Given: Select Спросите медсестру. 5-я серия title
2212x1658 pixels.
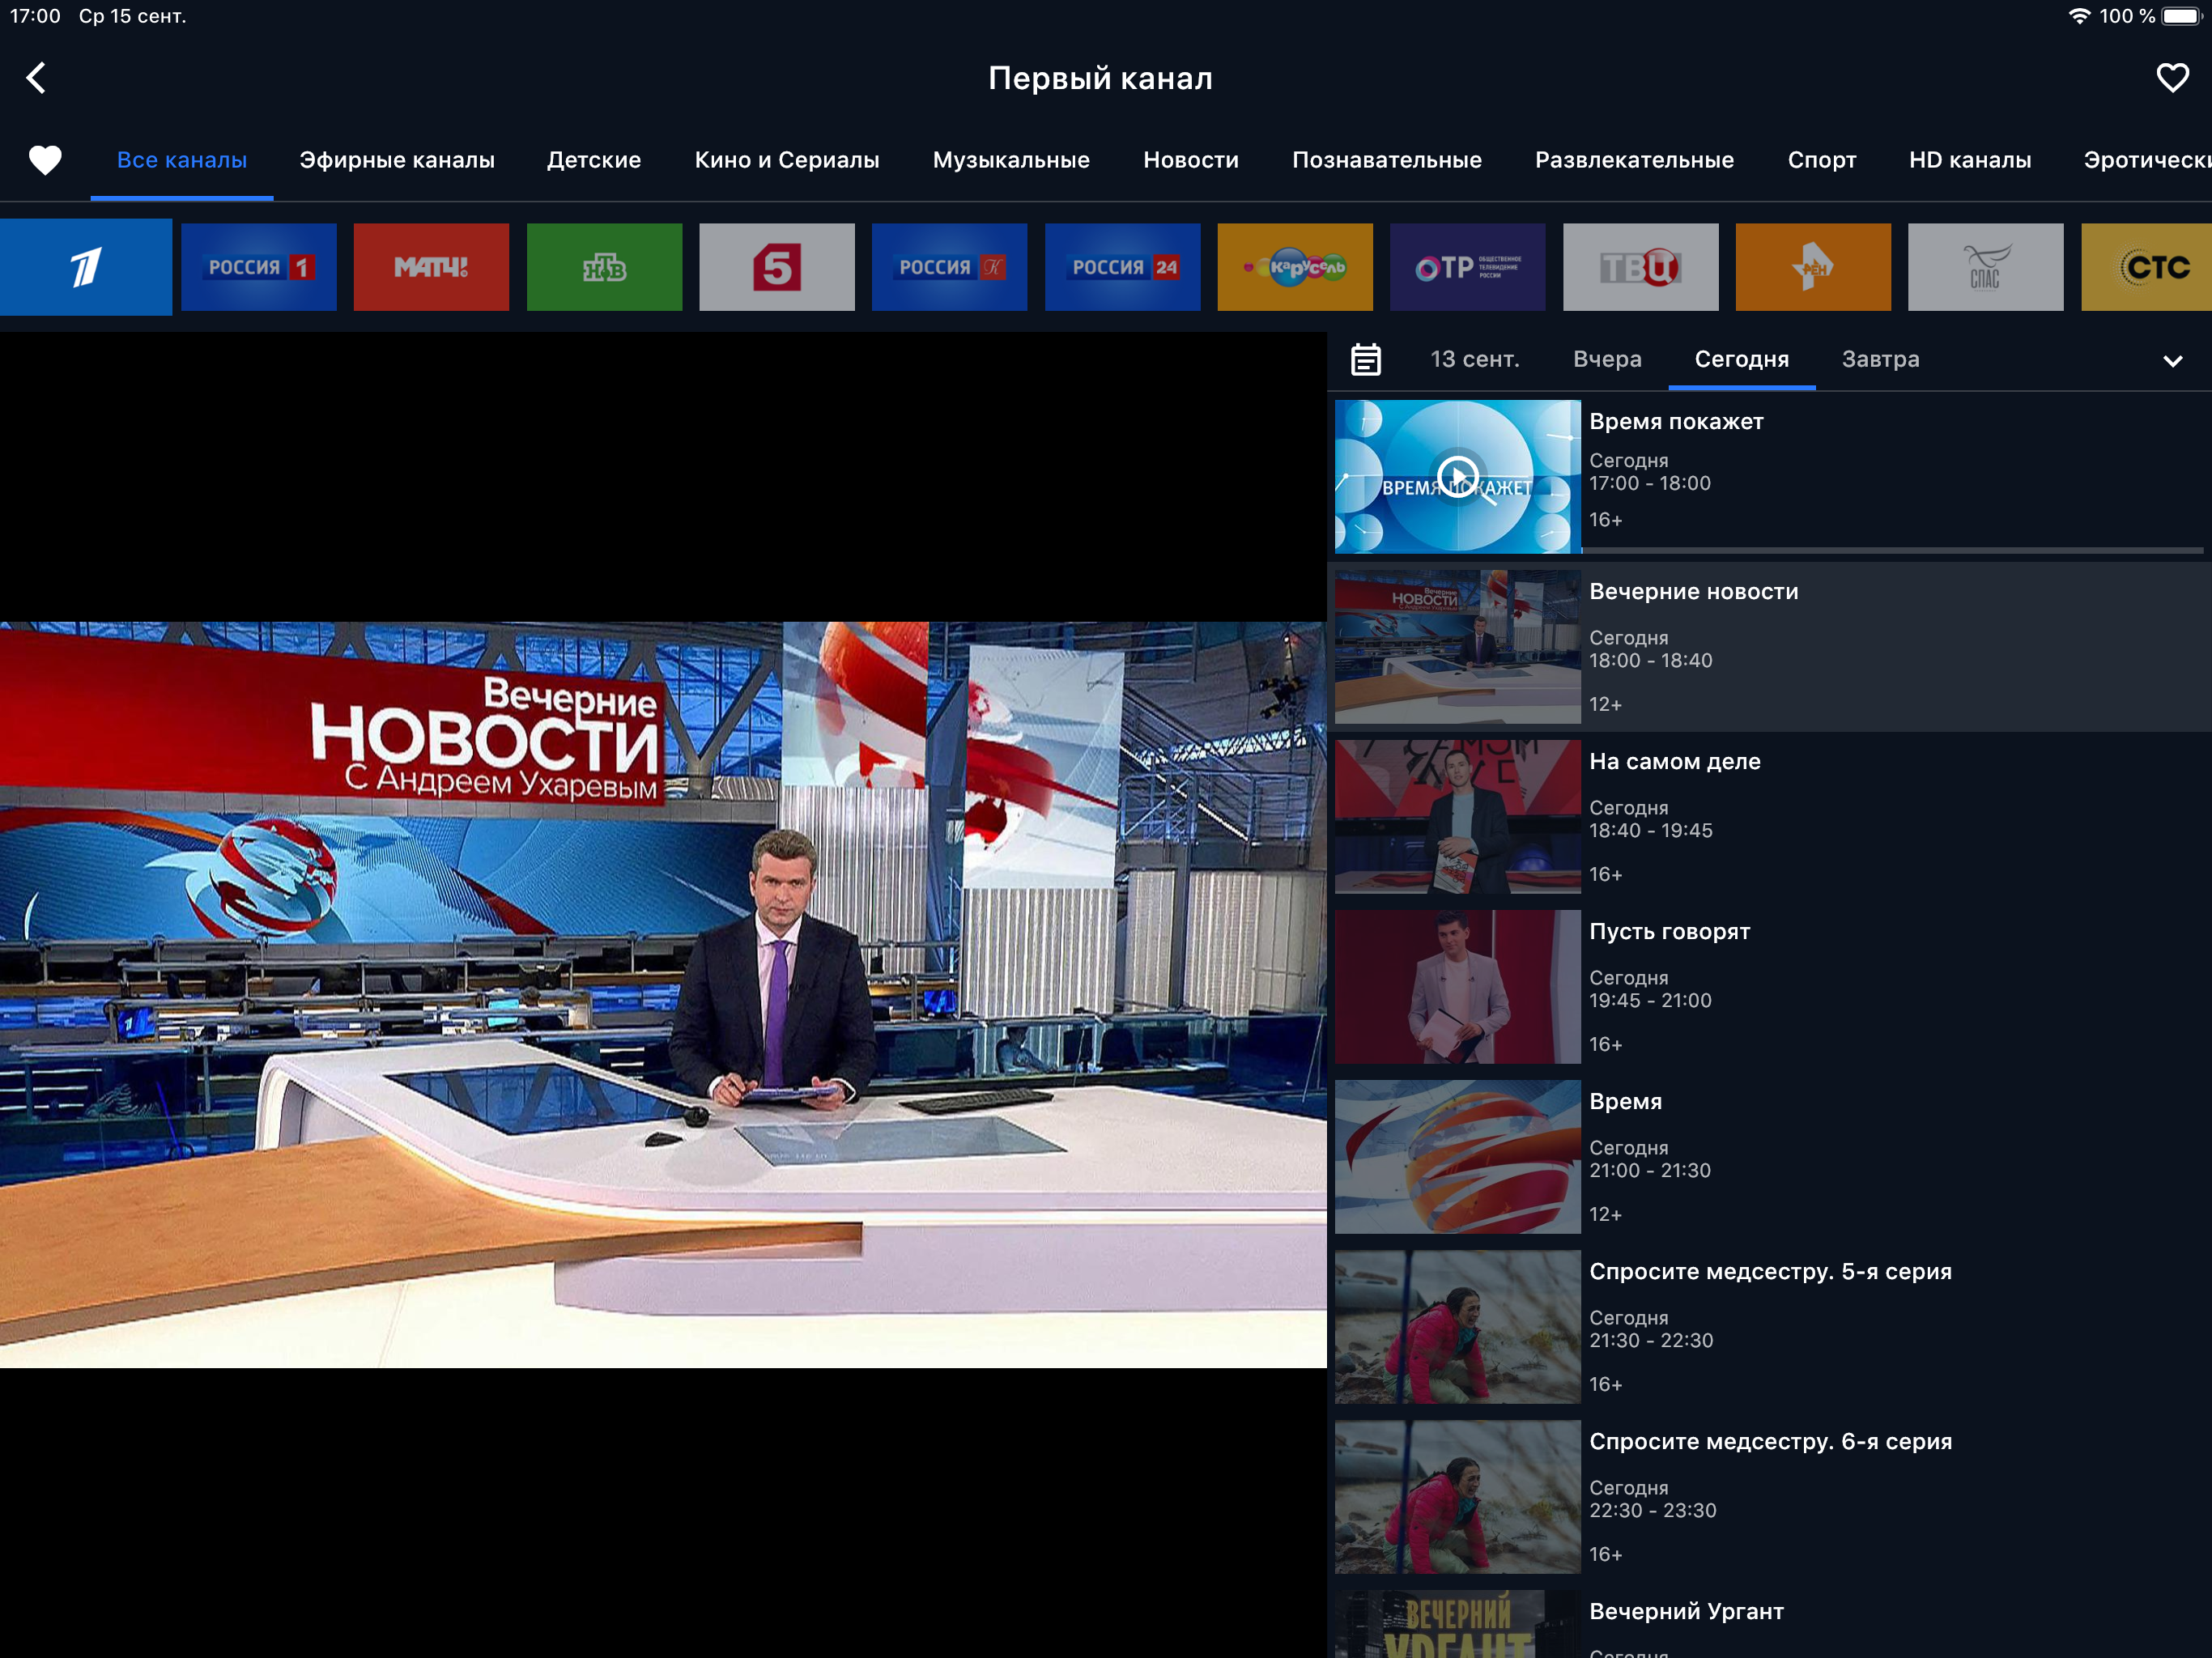Looking at the screenshot, I should point(1770,1272).
